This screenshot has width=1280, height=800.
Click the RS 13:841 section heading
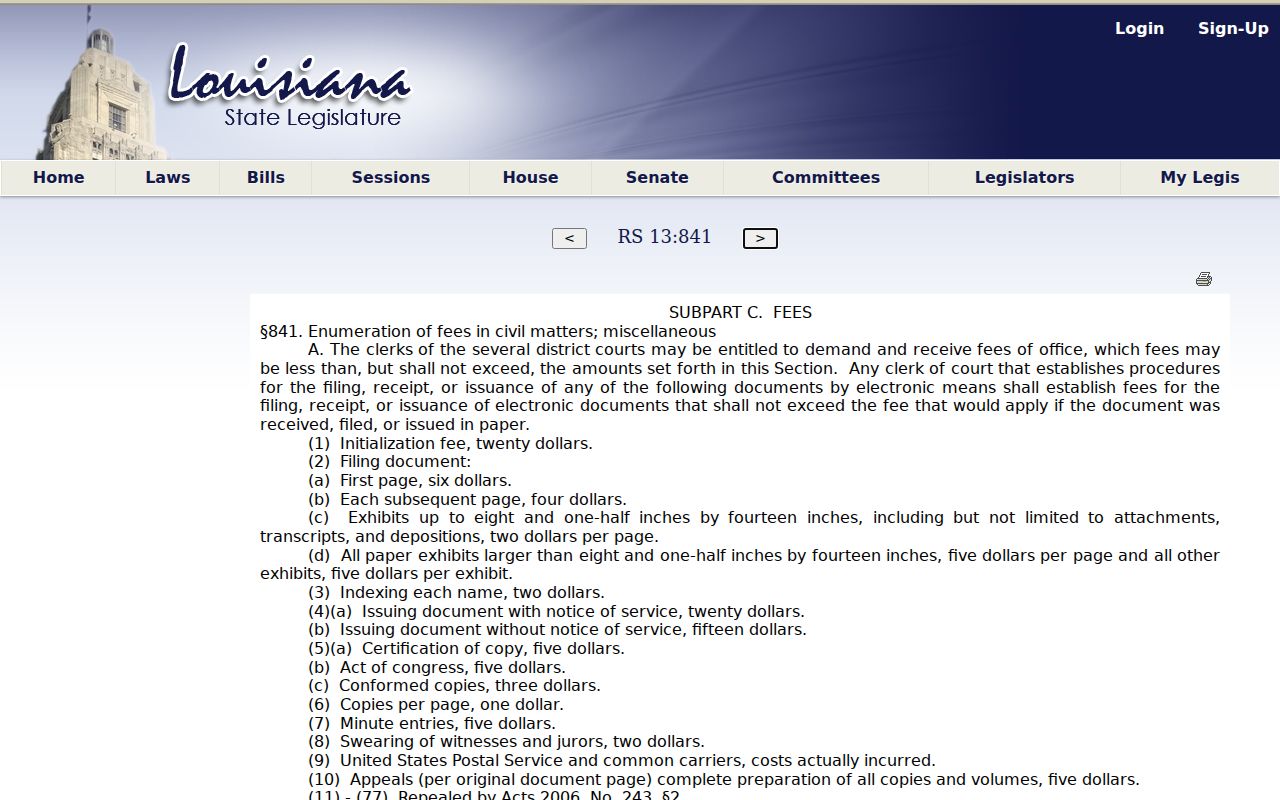click(x=665, y=237)
